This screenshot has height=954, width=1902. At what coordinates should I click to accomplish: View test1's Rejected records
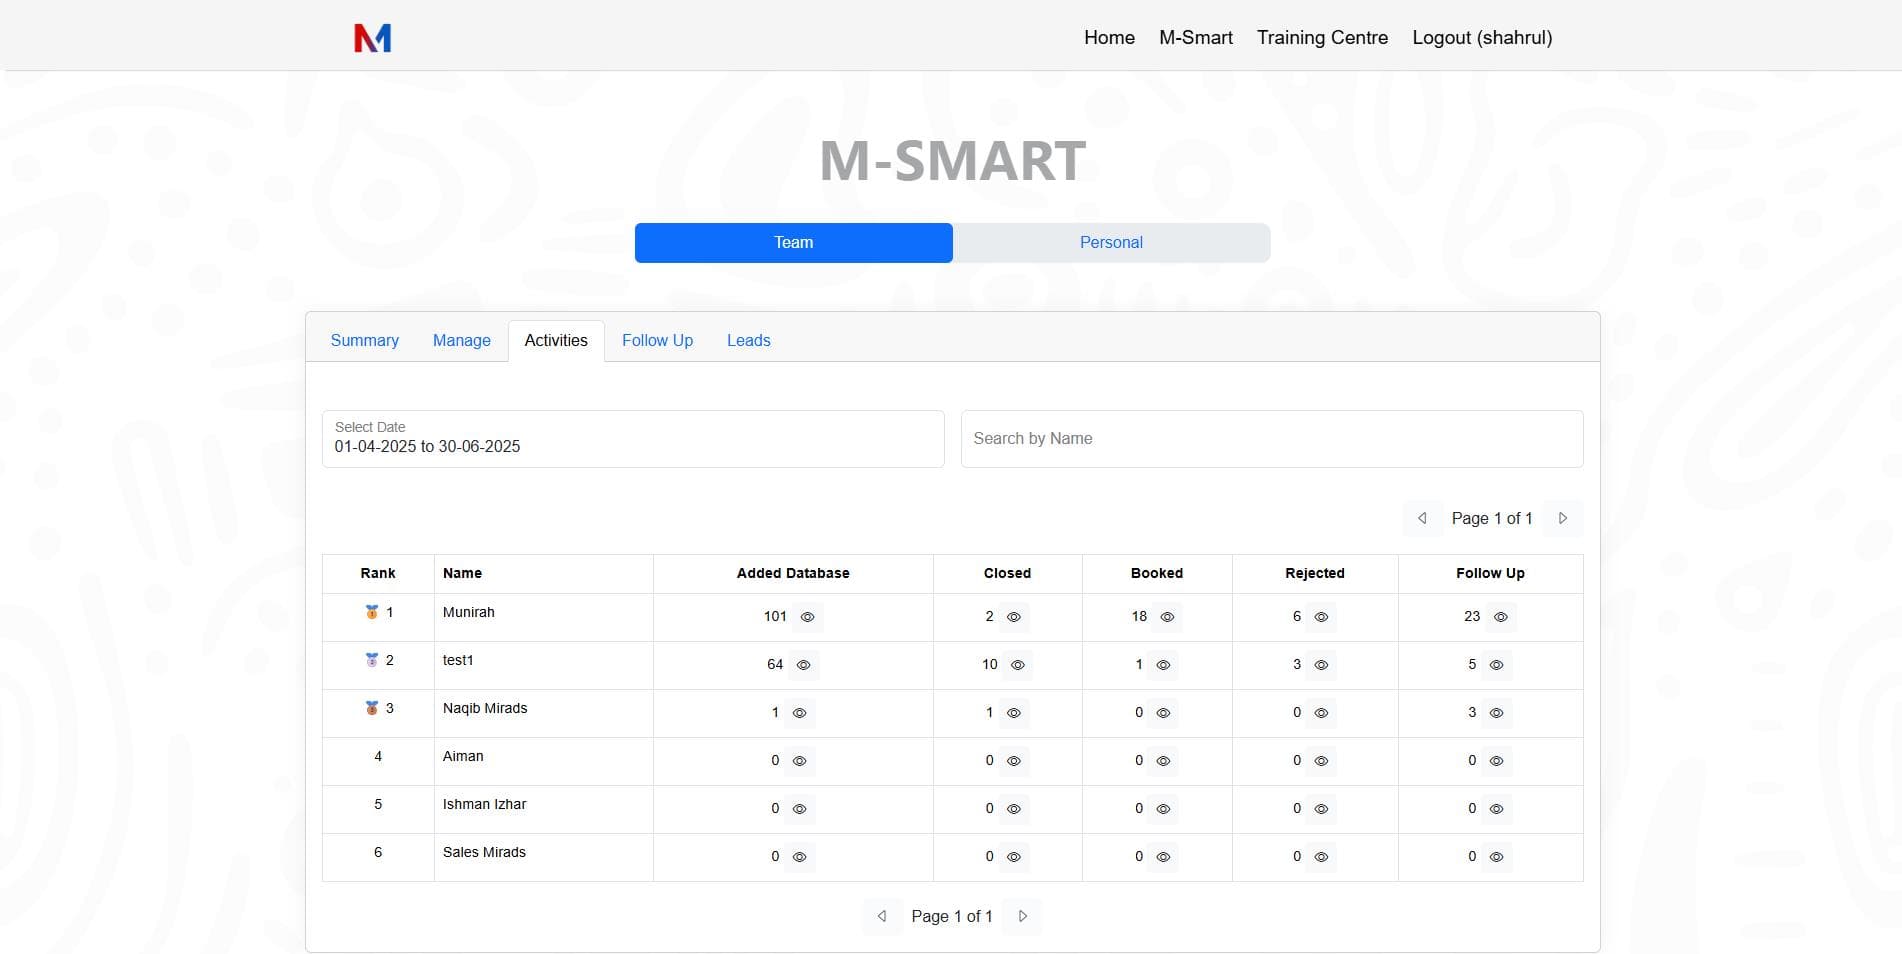coord(1320,664)
